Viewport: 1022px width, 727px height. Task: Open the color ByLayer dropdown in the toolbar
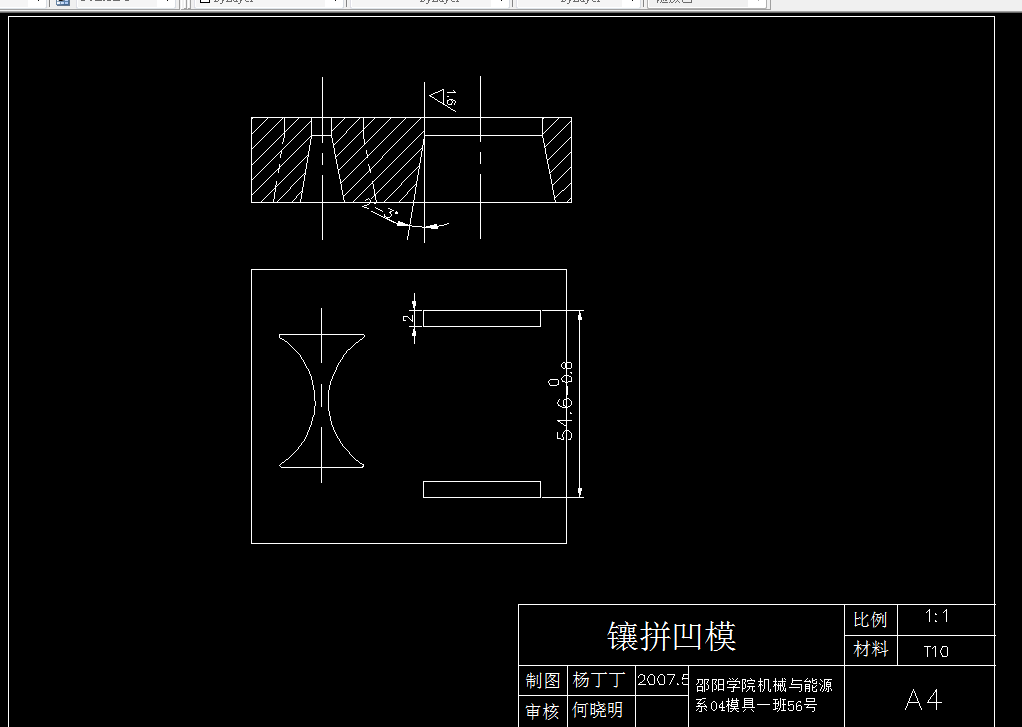pos(269,2)
